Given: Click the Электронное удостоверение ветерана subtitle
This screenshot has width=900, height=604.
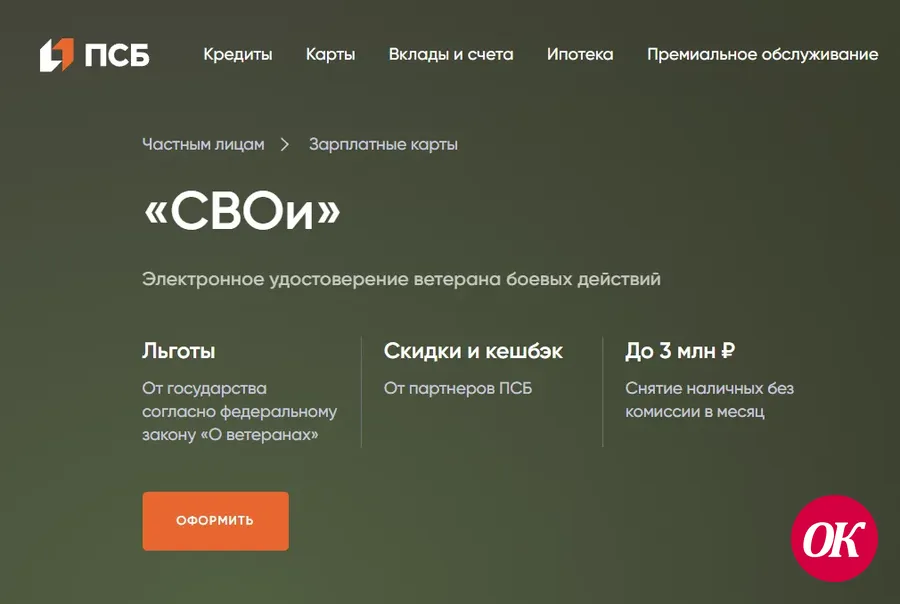Looking at the screenshot, I should pyautogui.click(x=401, y=279).
